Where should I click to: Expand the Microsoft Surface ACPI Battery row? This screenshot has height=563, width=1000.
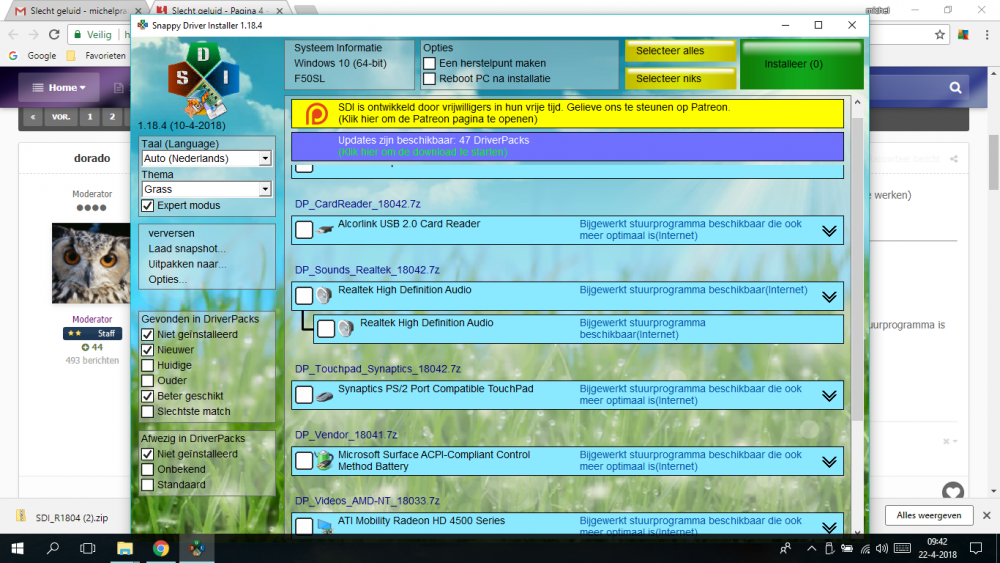point(829,462)
